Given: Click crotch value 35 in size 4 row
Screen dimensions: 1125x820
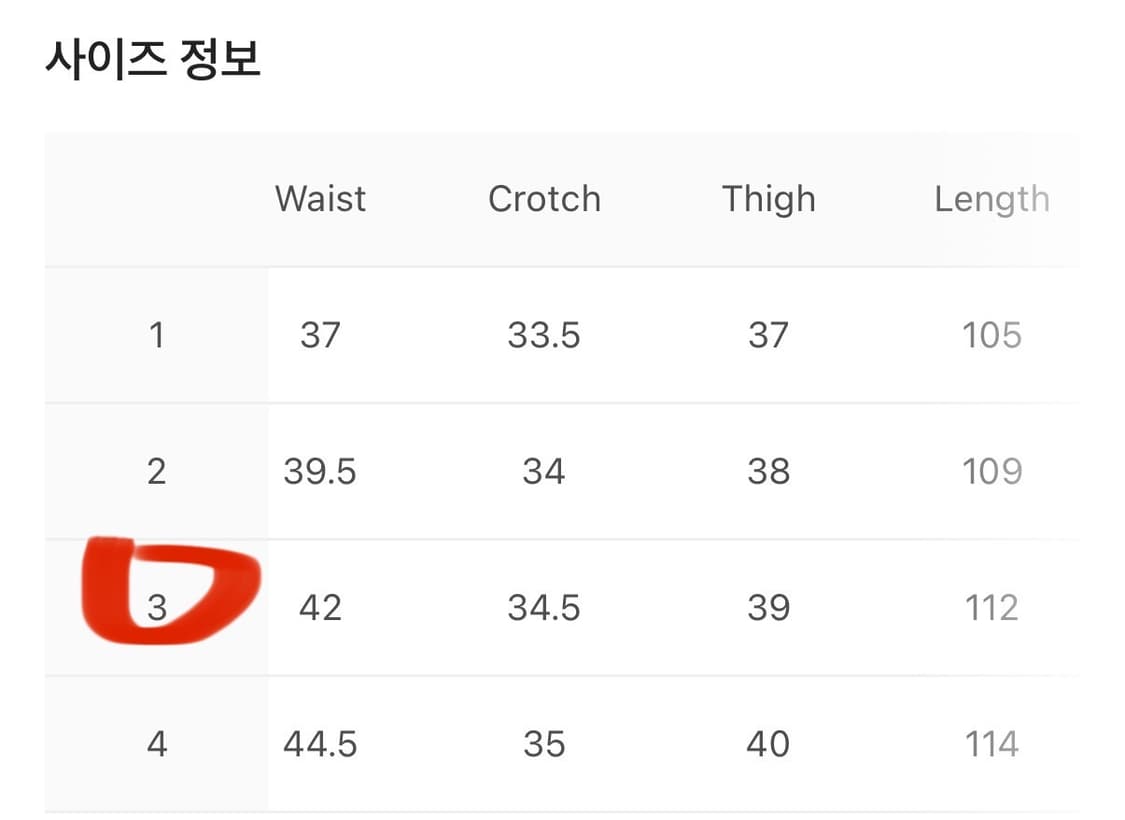Looking at the screenshot, I should point(544,744).
